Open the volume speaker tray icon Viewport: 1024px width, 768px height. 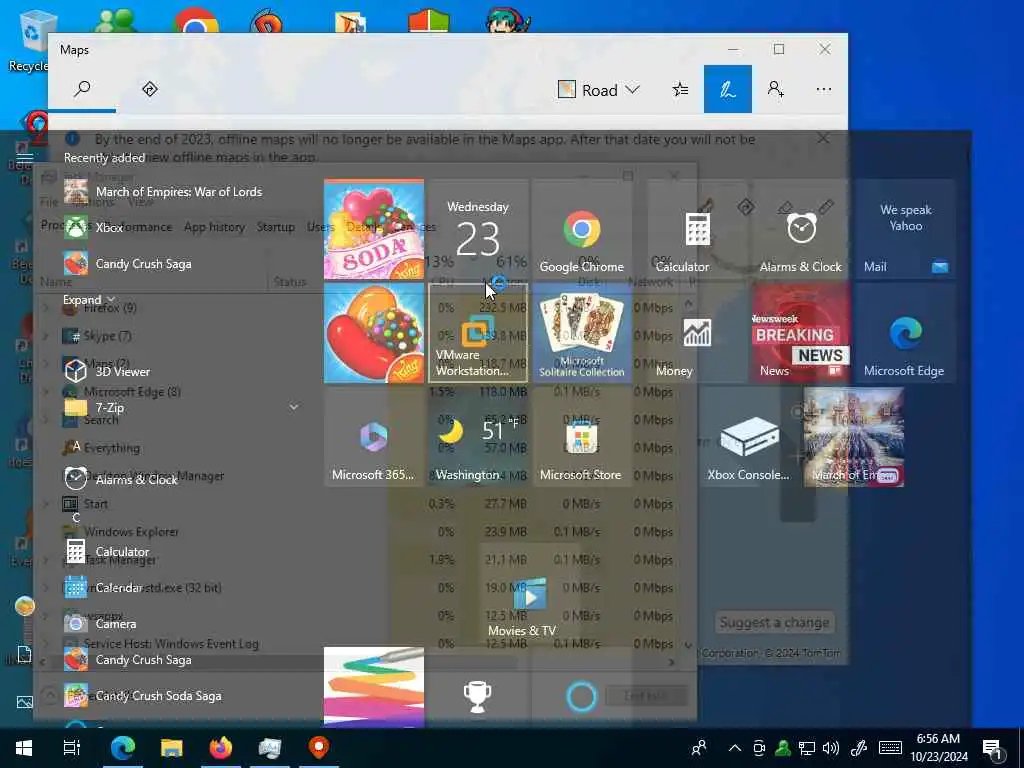831,748
